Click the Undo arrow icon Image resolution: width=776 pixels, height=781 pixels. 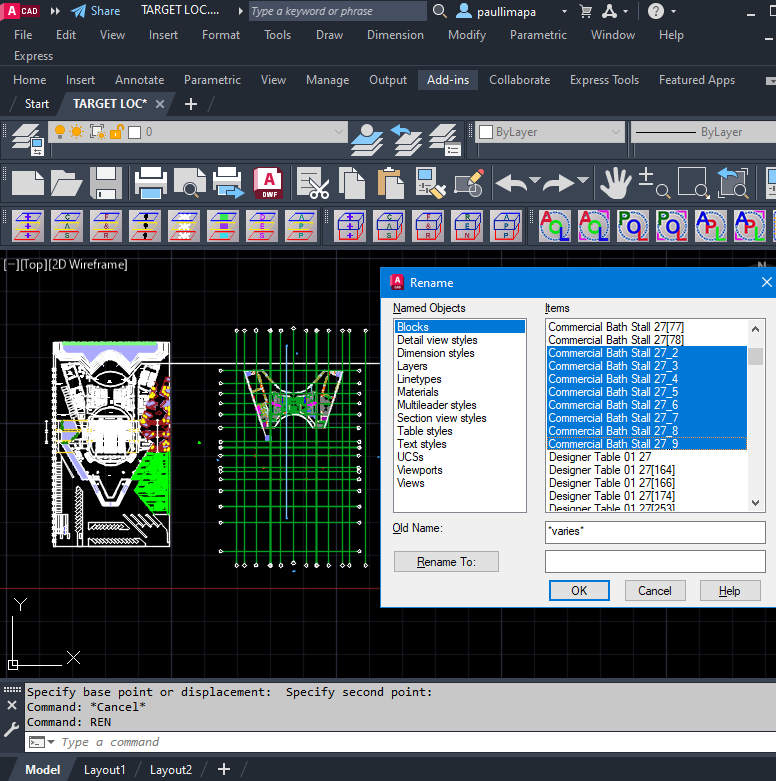click(x=512, y=183)
